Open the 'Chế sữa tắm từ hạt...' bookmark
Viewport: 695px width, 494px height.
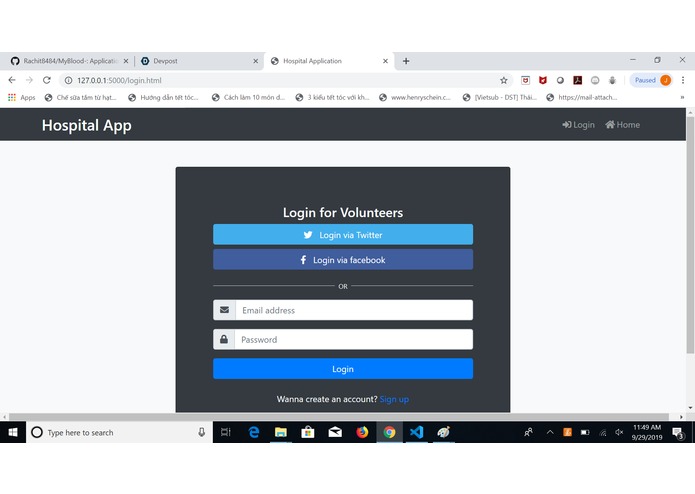click(x=80, y=97)
